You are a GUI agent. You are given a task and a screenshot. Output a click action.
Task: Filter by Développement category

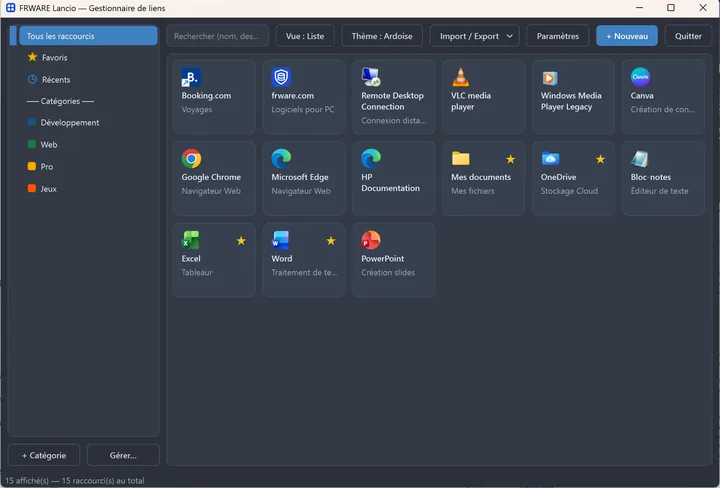[x=70, y=123]
